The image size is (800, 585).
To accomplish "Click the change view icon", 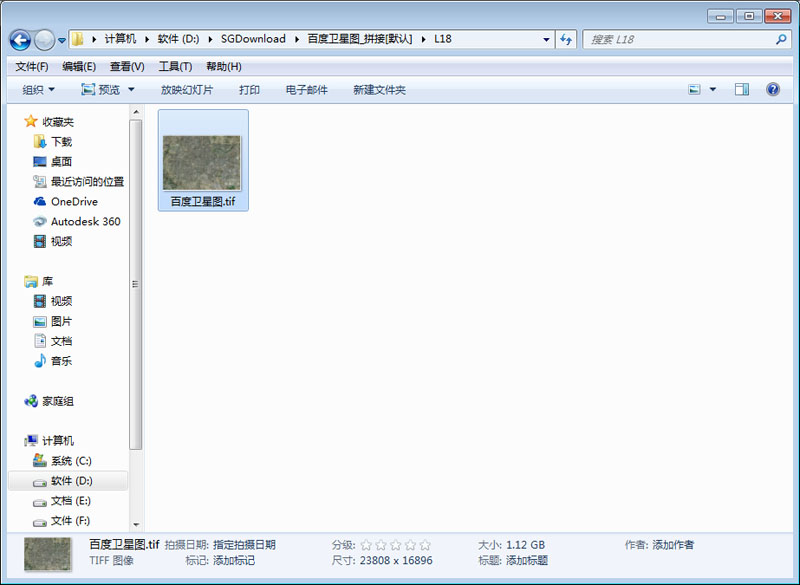I will tap(694, 90).
